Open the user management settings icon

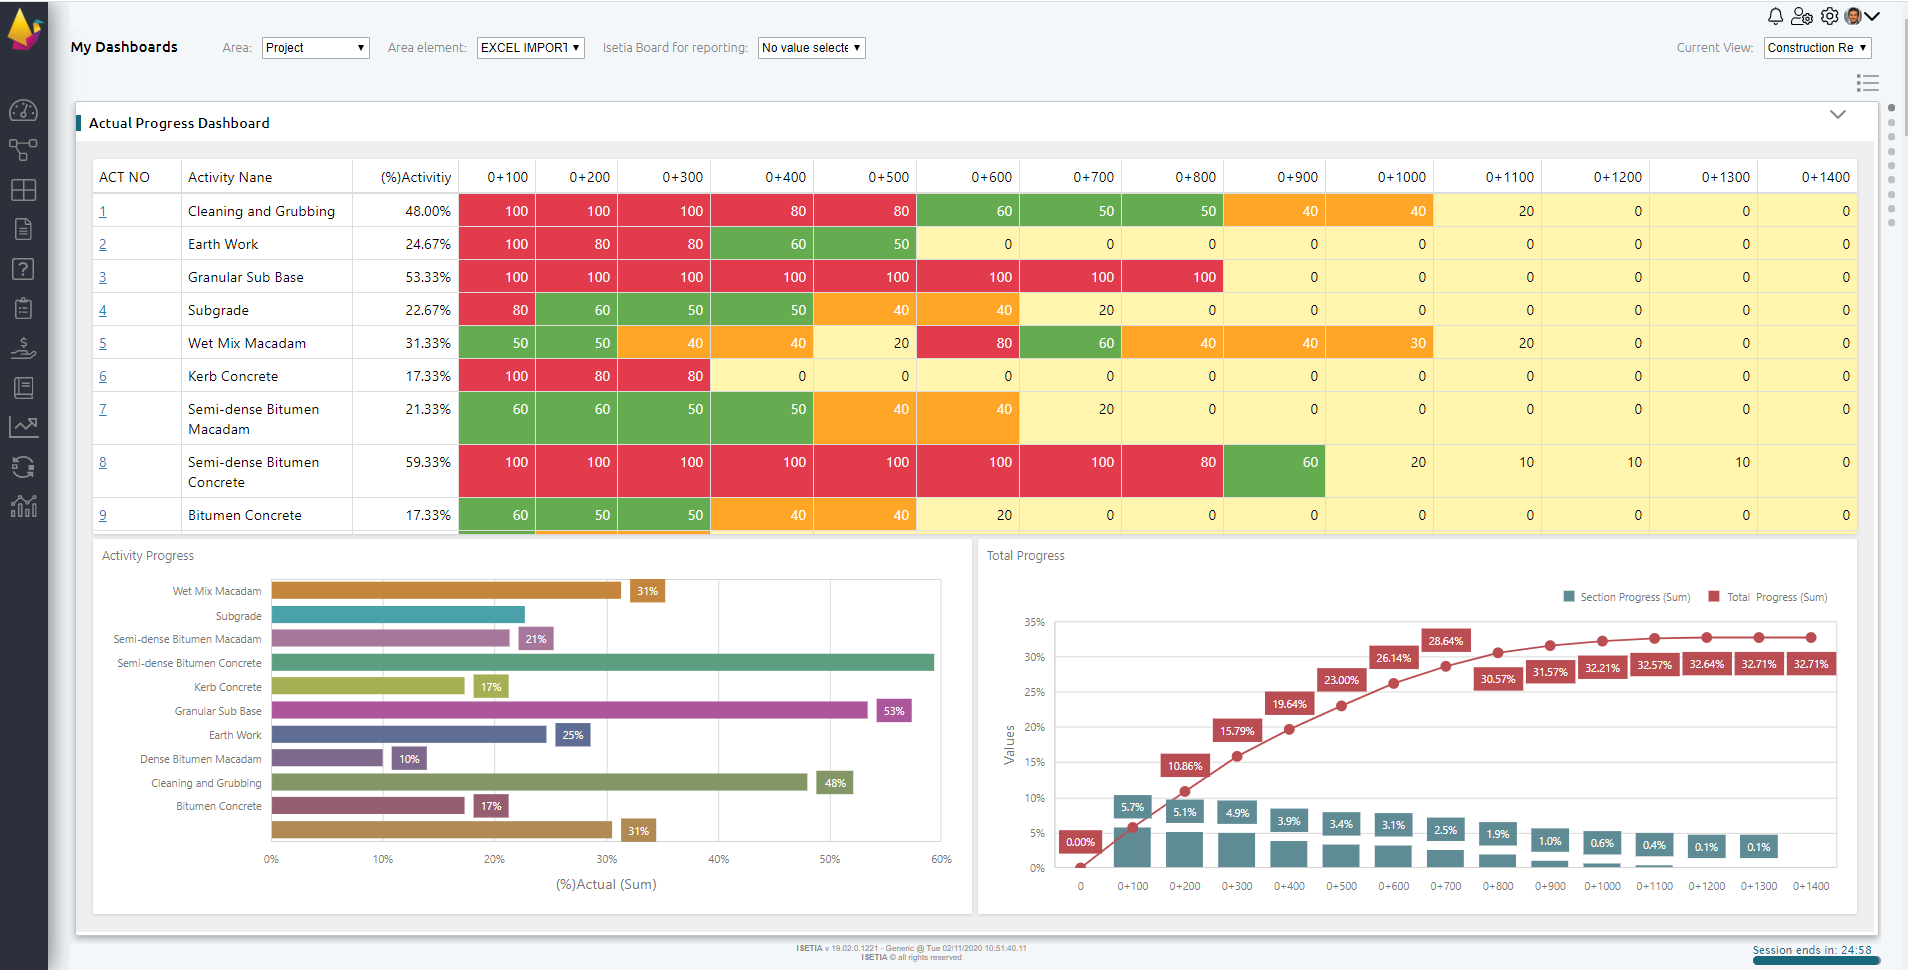tap(1802, 16)
